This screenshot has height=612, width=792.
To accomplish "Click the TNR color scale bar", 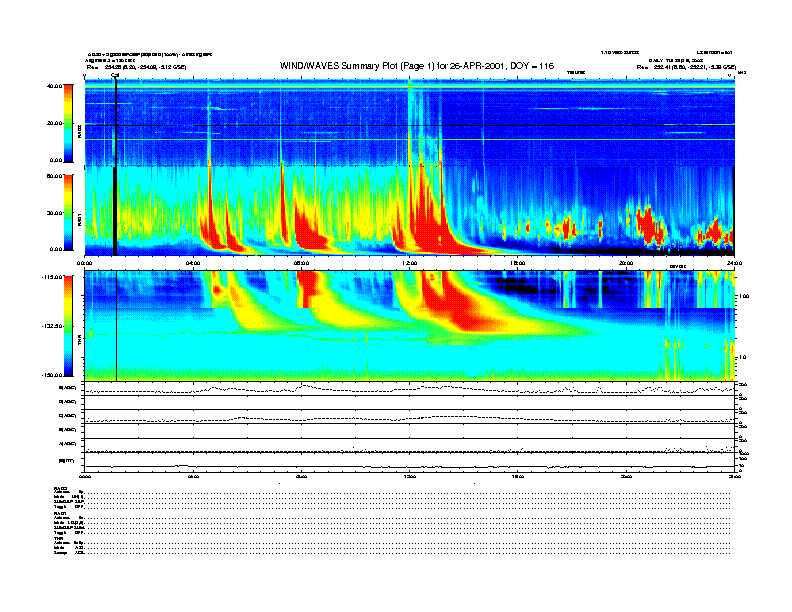I will pos(68,326).
